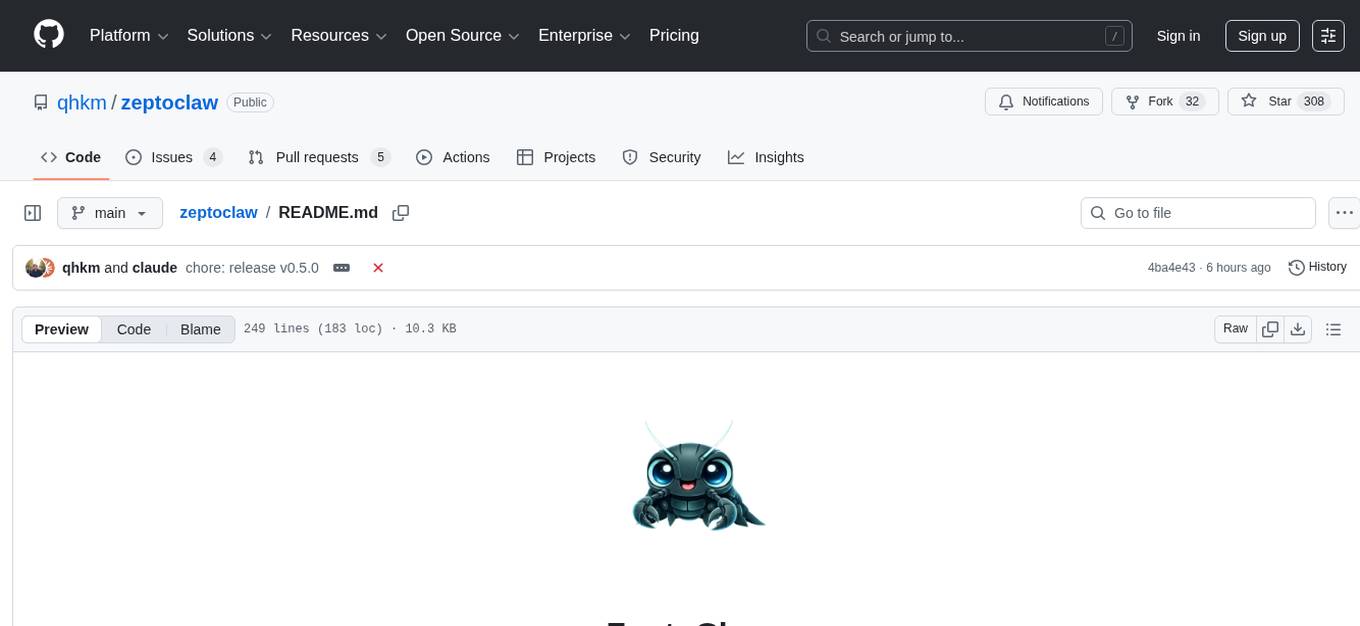Download the raw README file icon
The width and height of the screenshot is (1360, 626).
point(1298,328)
